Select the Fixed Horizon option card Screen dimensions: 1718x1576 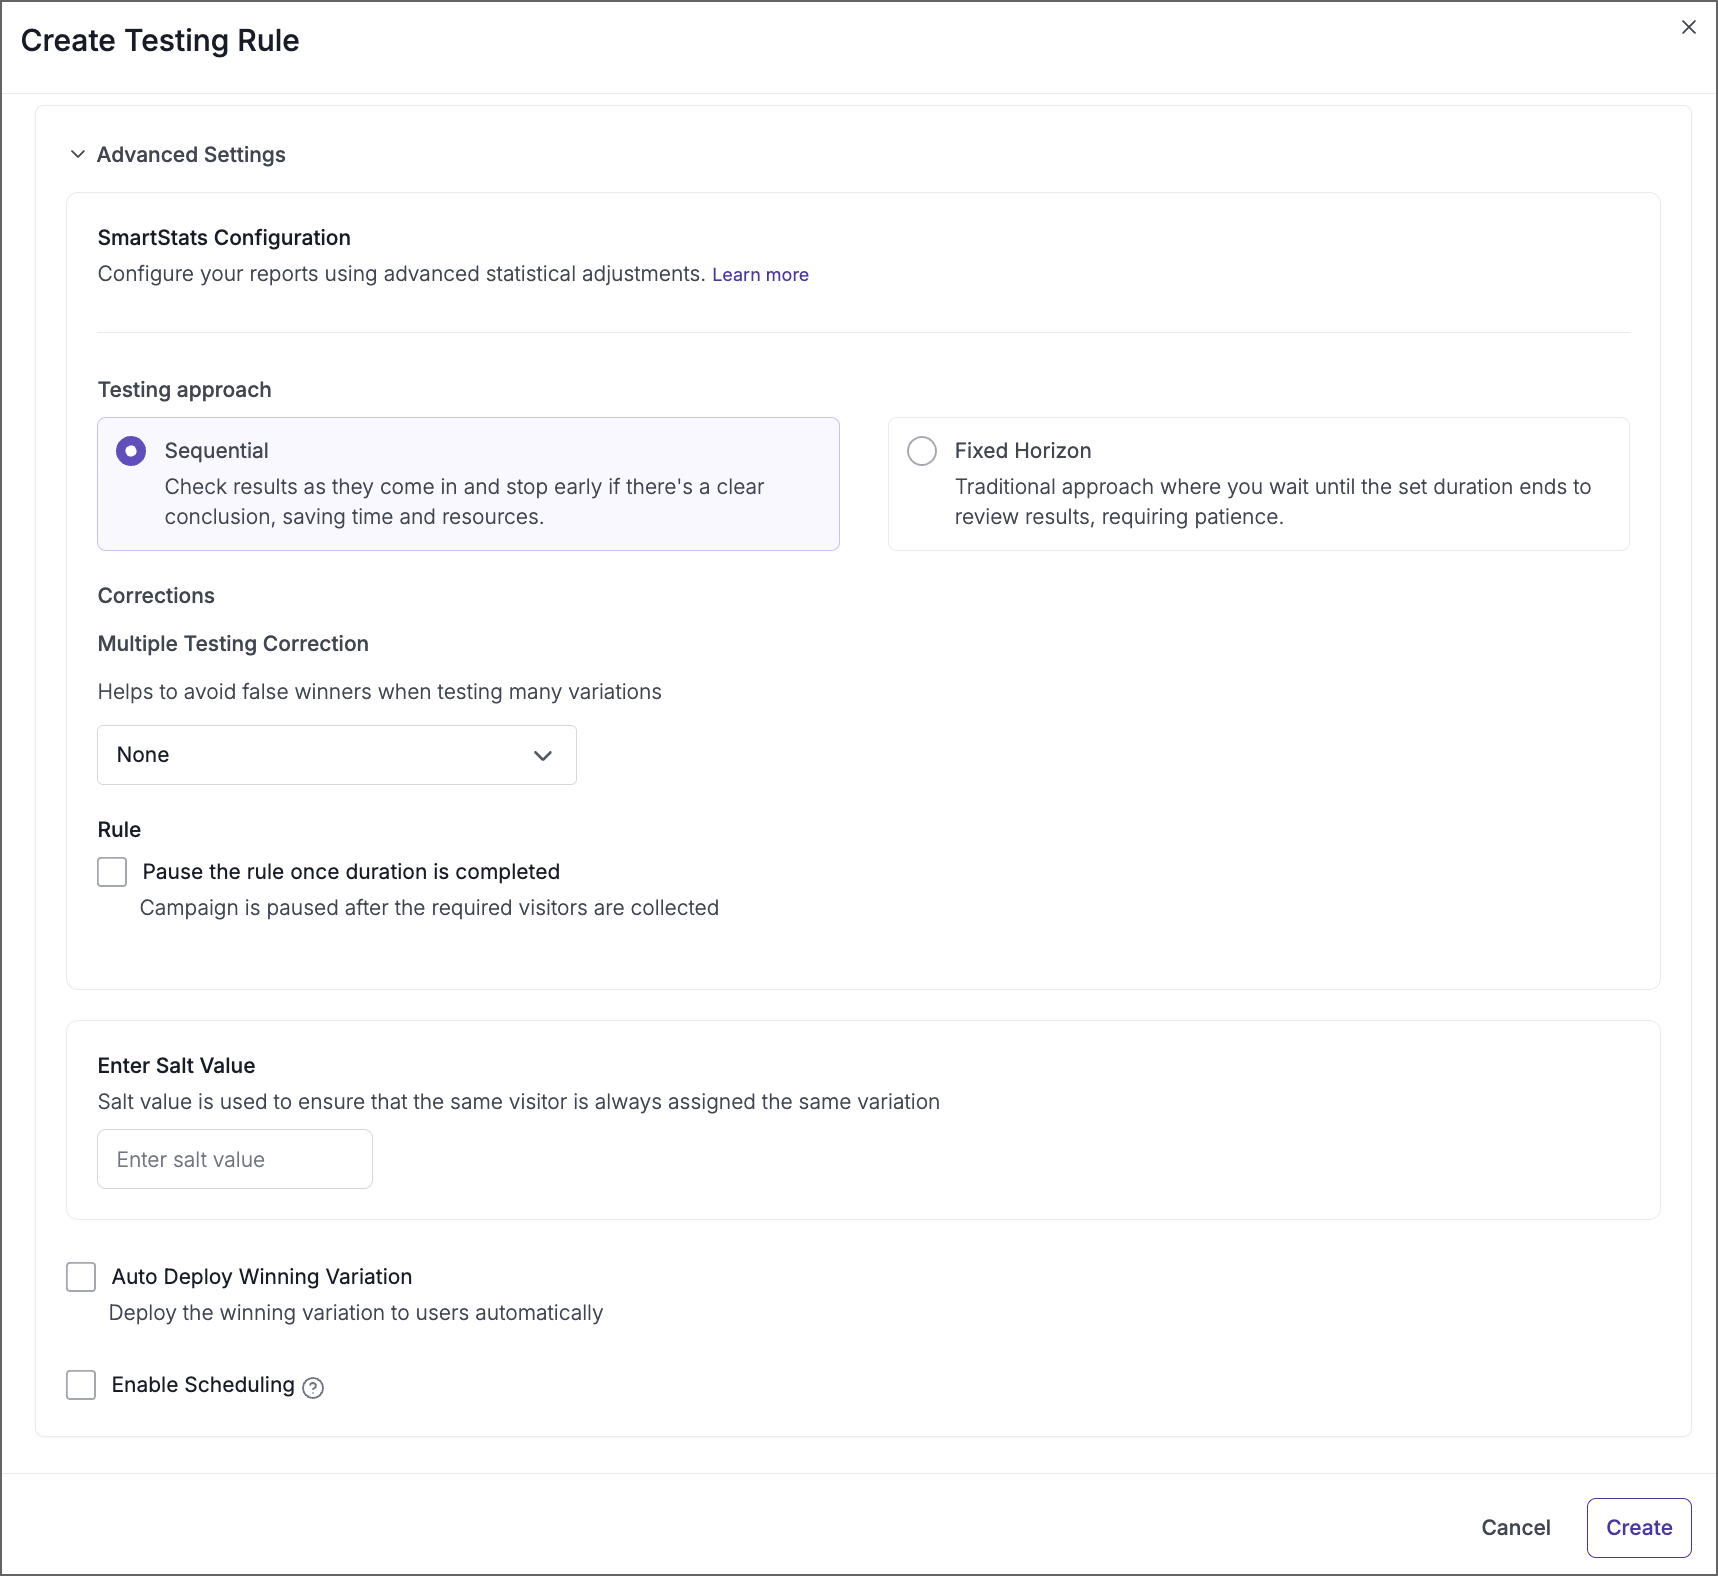tap(1258, 484)
